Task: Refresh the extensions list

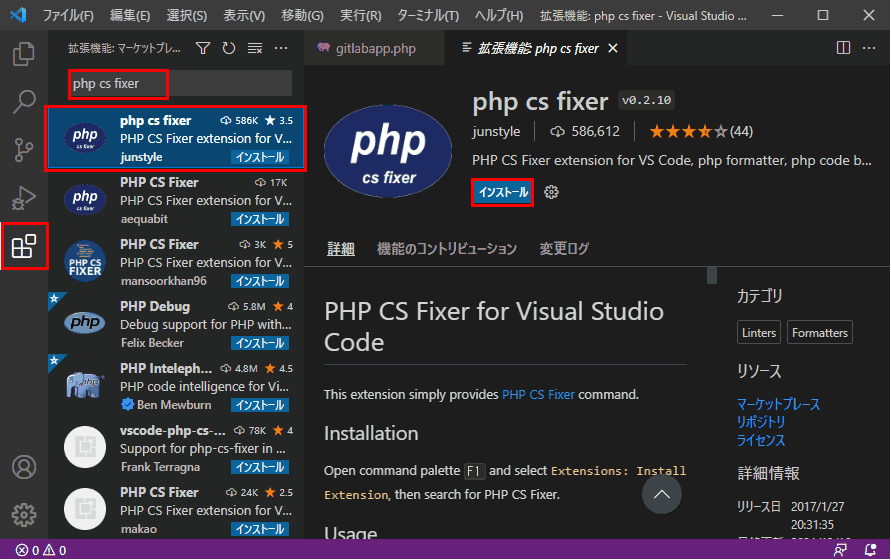Action: pyautogui.click(x=229, y=48)
